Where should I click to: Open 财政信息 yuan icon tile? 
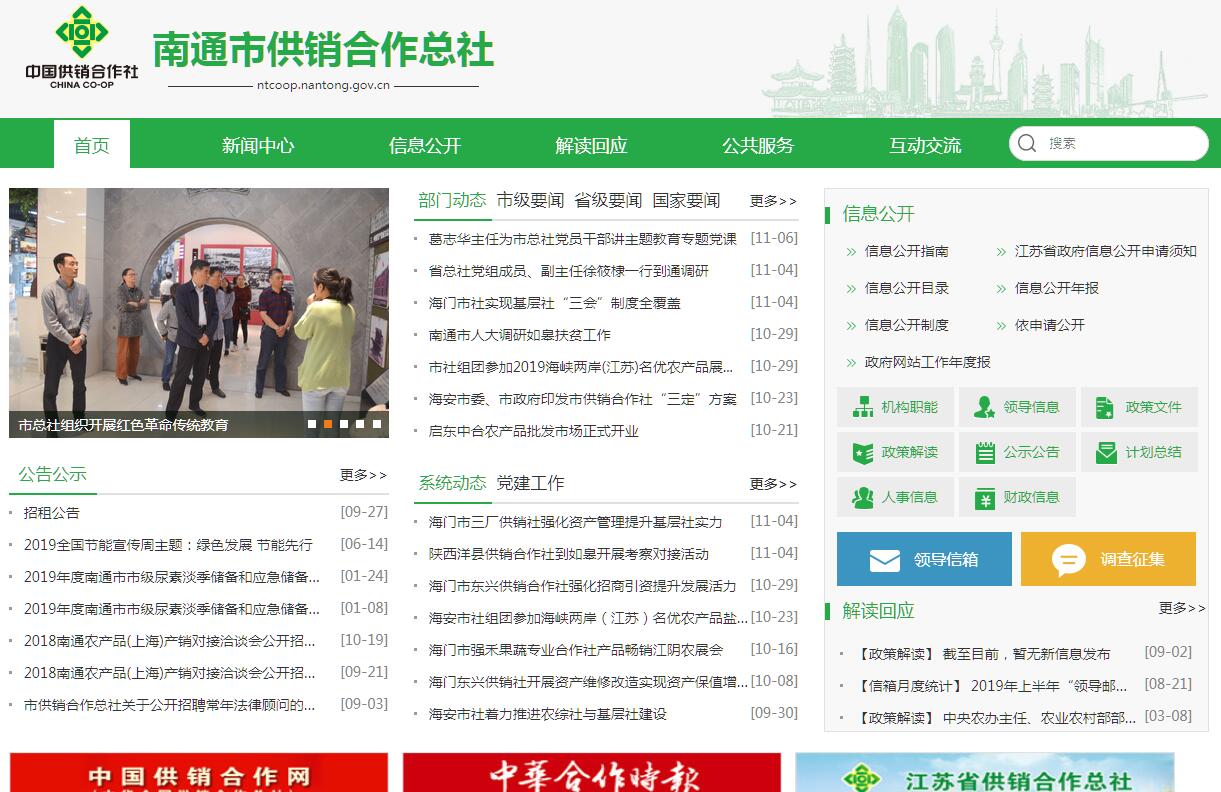tap(1016, 497)
